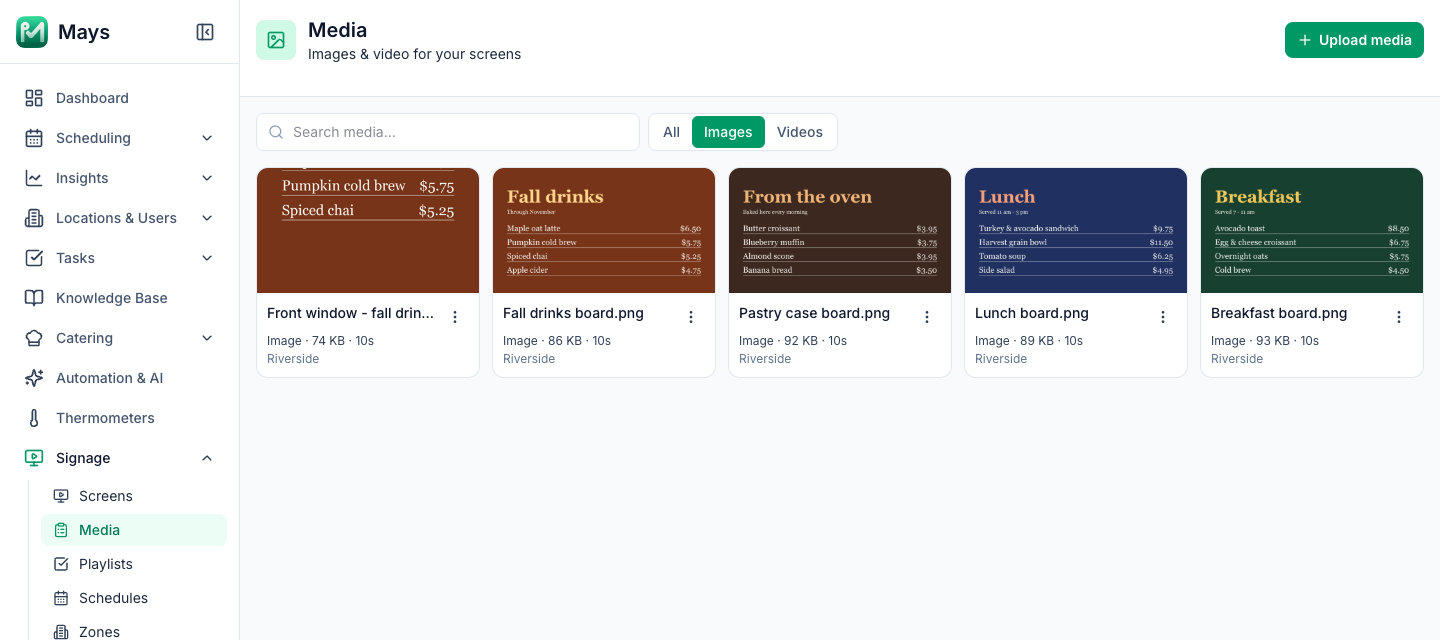Screen dimensions: 1440x640
Task: Open Screens under Signage
Action: (134, 496)
